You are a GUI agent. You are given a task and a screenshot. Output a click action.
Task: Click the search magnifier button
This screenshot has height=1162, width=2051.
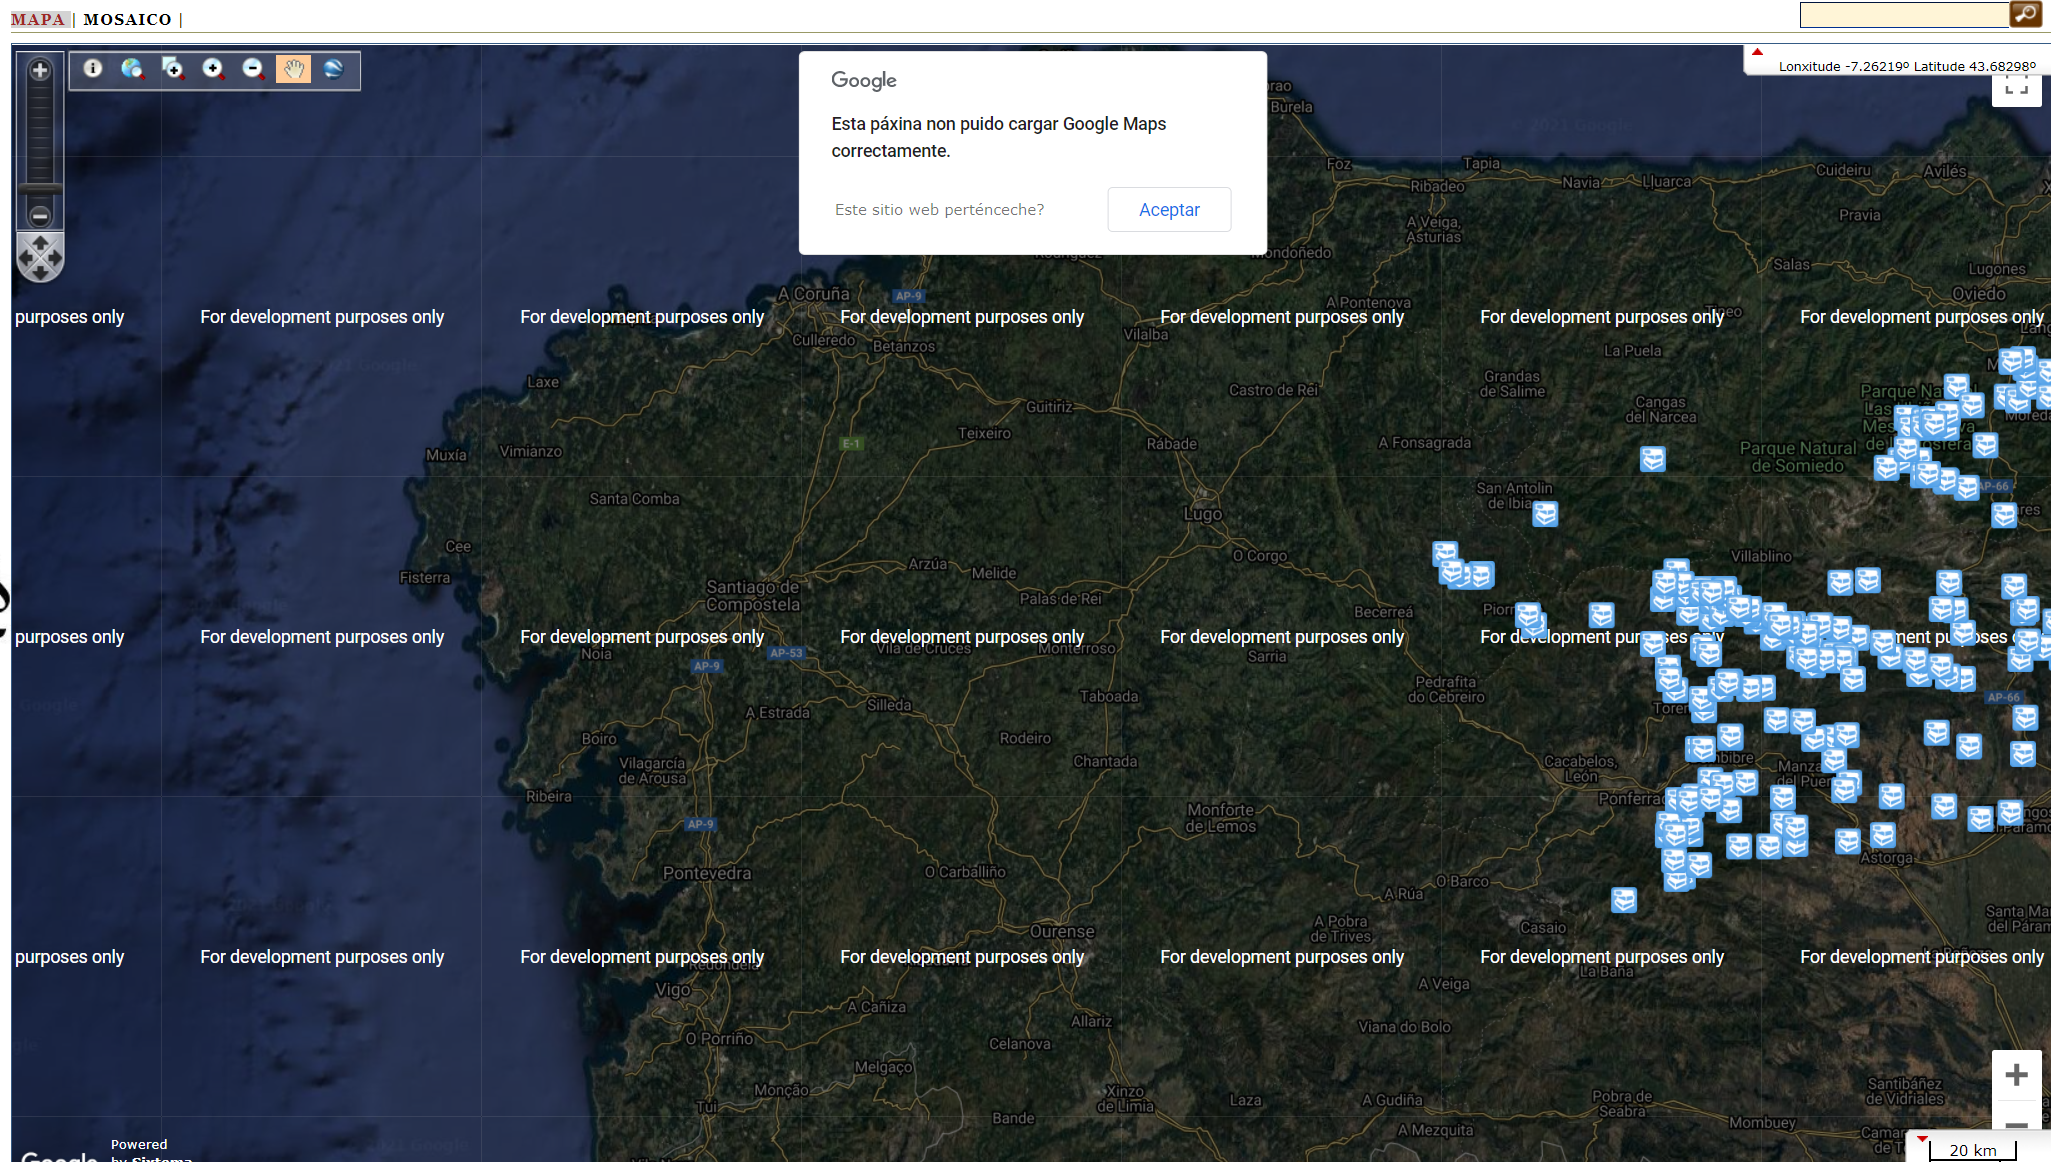pyautogui.click(x=2026, y=14)
